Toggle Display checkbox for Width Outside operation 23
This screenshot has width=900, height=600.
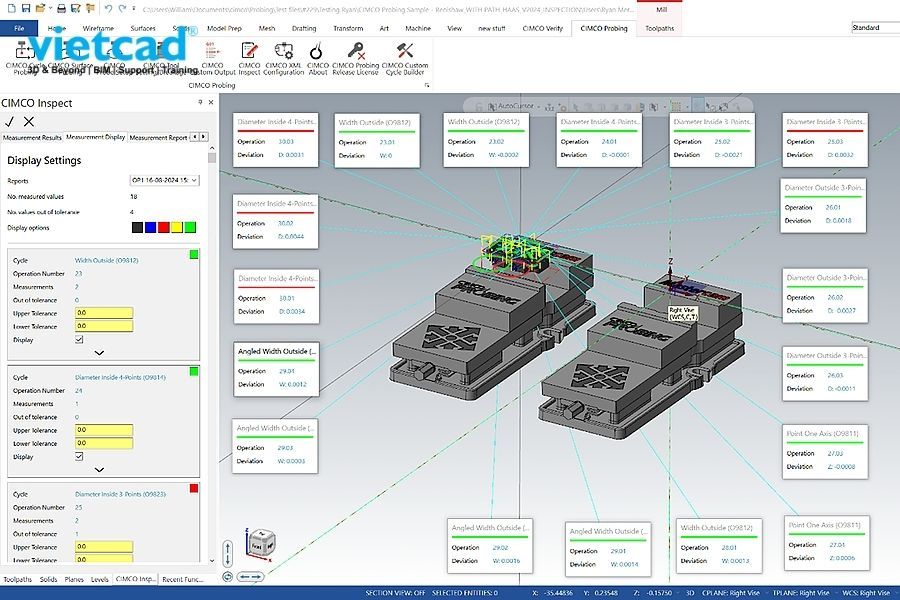(79, 339)
